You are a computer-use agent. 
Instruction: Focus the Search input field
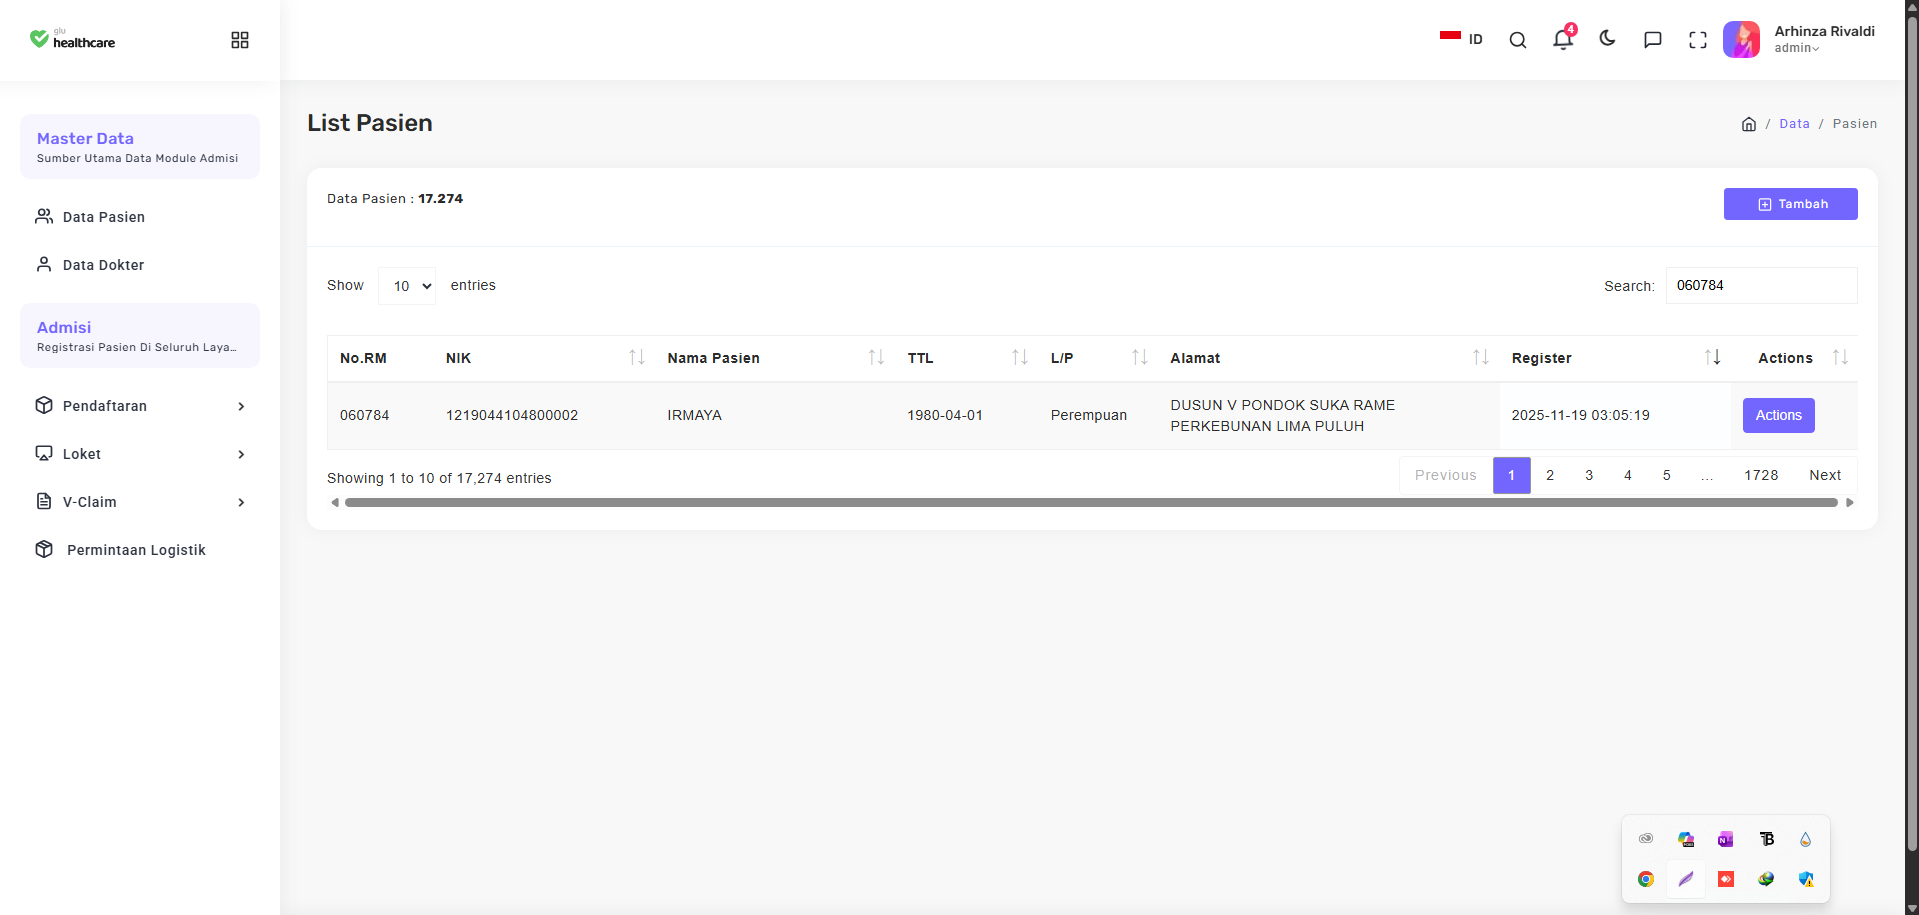click(x=1761, y=285)
